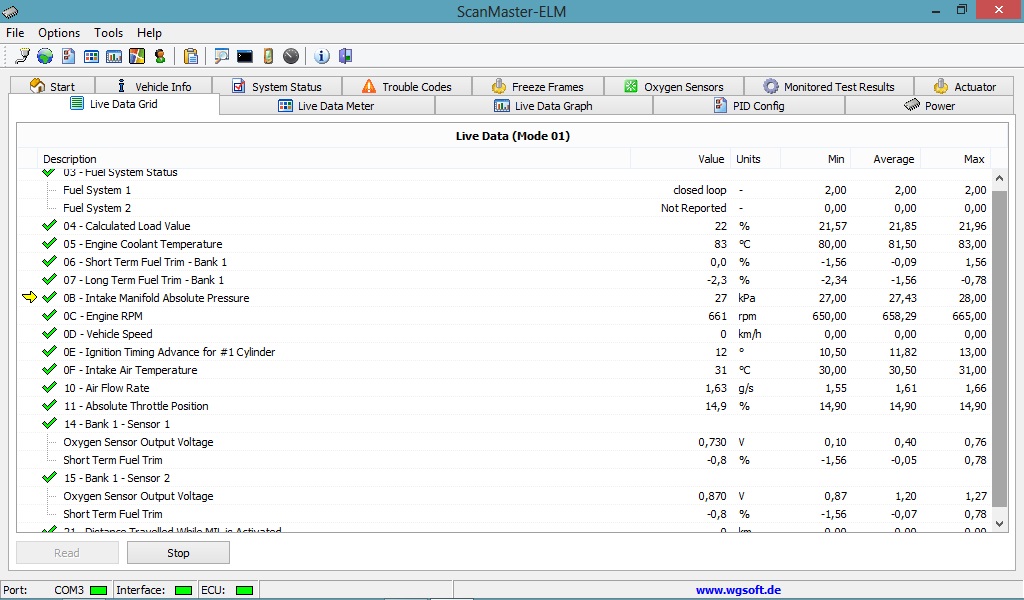Click the bar chart window toolbar icon
This screenshot has height=600, width=1024.
tap(114, 56)
